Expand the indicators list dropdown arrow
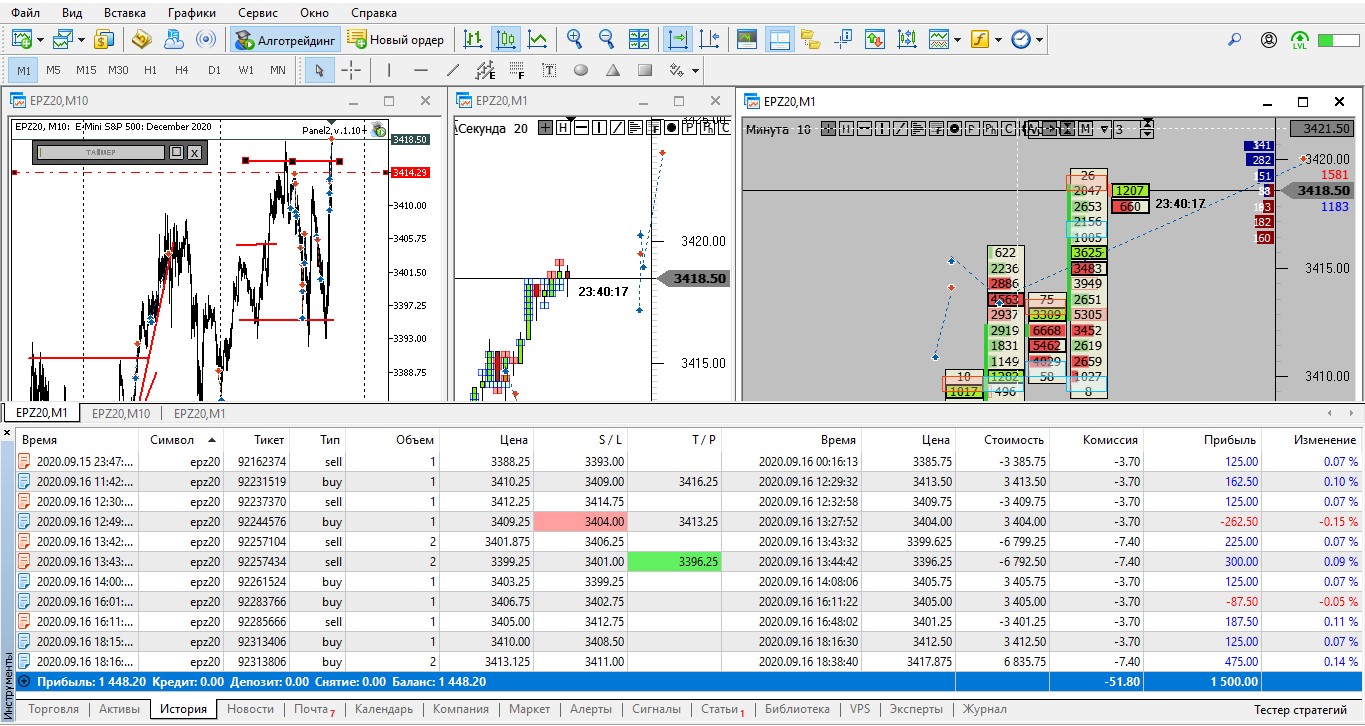The width and height of the screenshot is (1365, 726). (957, 40)
